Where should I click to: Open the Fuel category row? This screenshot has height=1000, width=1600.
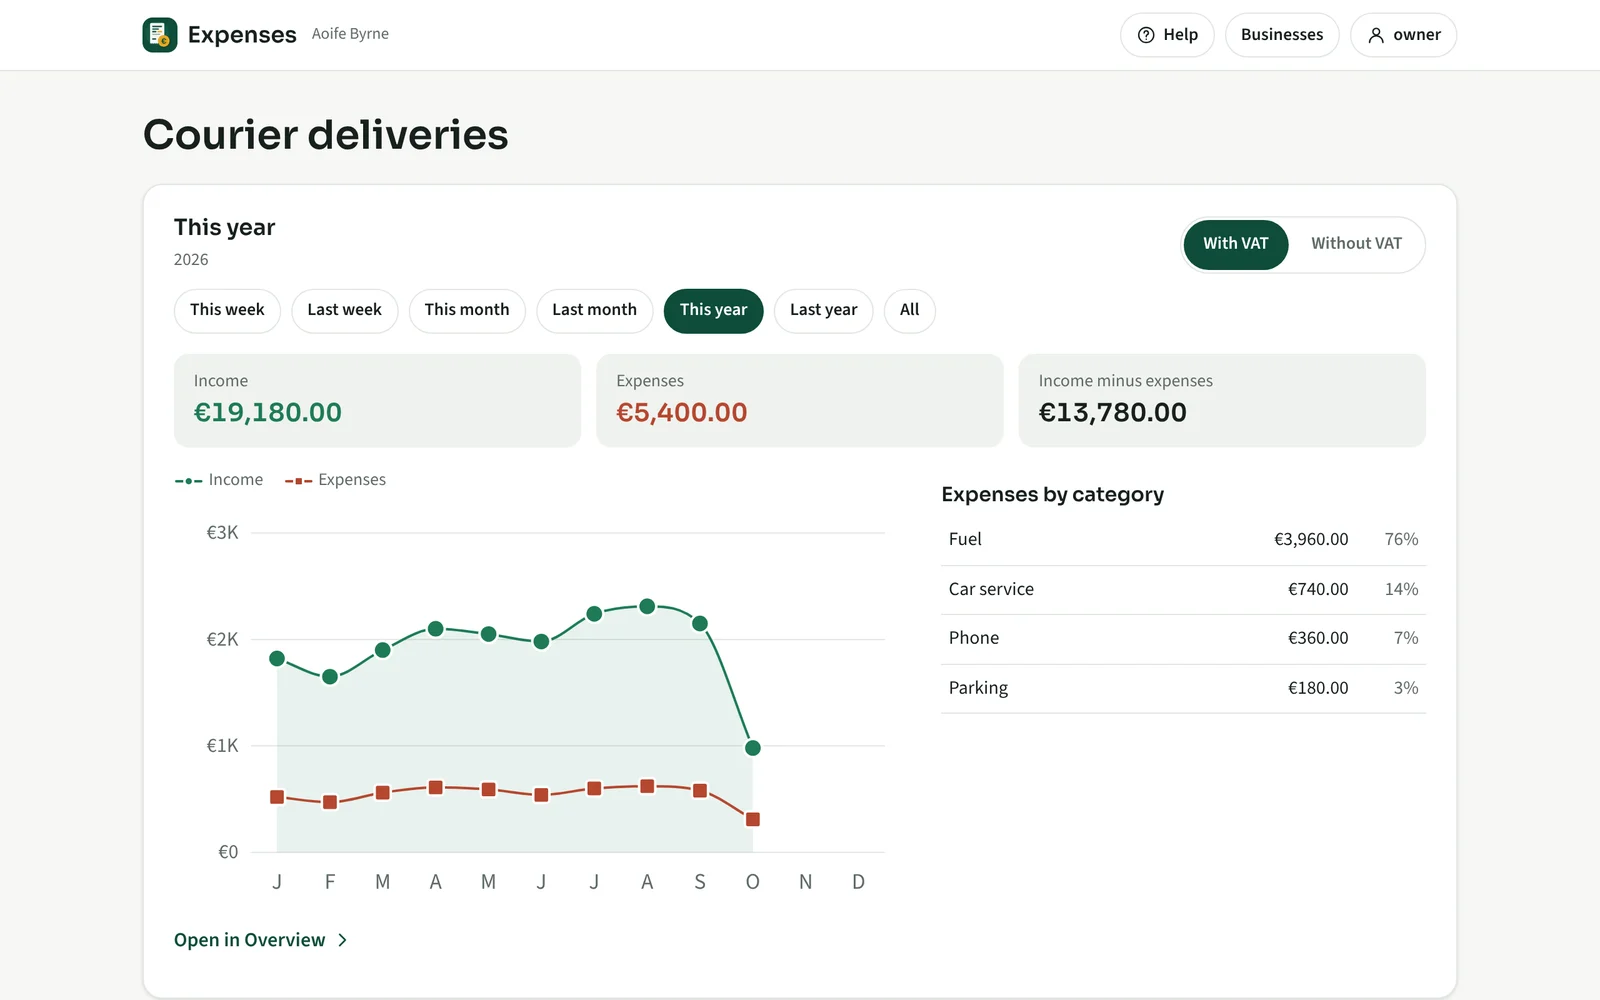[1183, 540]
